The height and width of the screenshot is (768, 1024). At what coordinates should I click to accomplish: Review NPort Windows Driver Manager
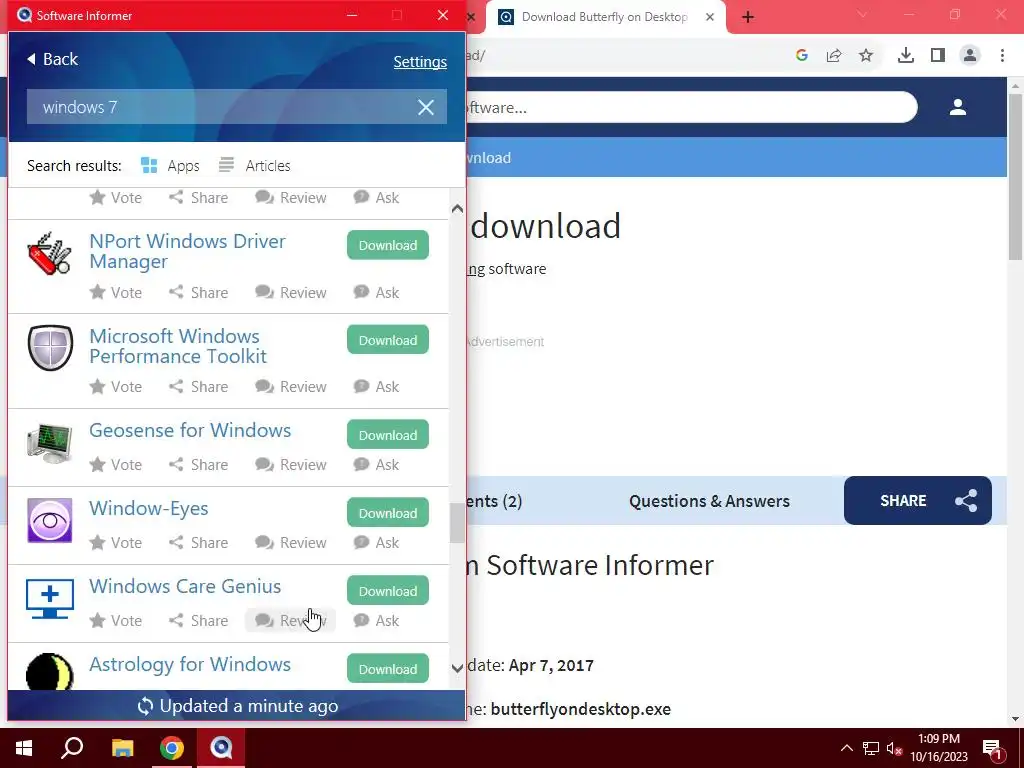291,293
